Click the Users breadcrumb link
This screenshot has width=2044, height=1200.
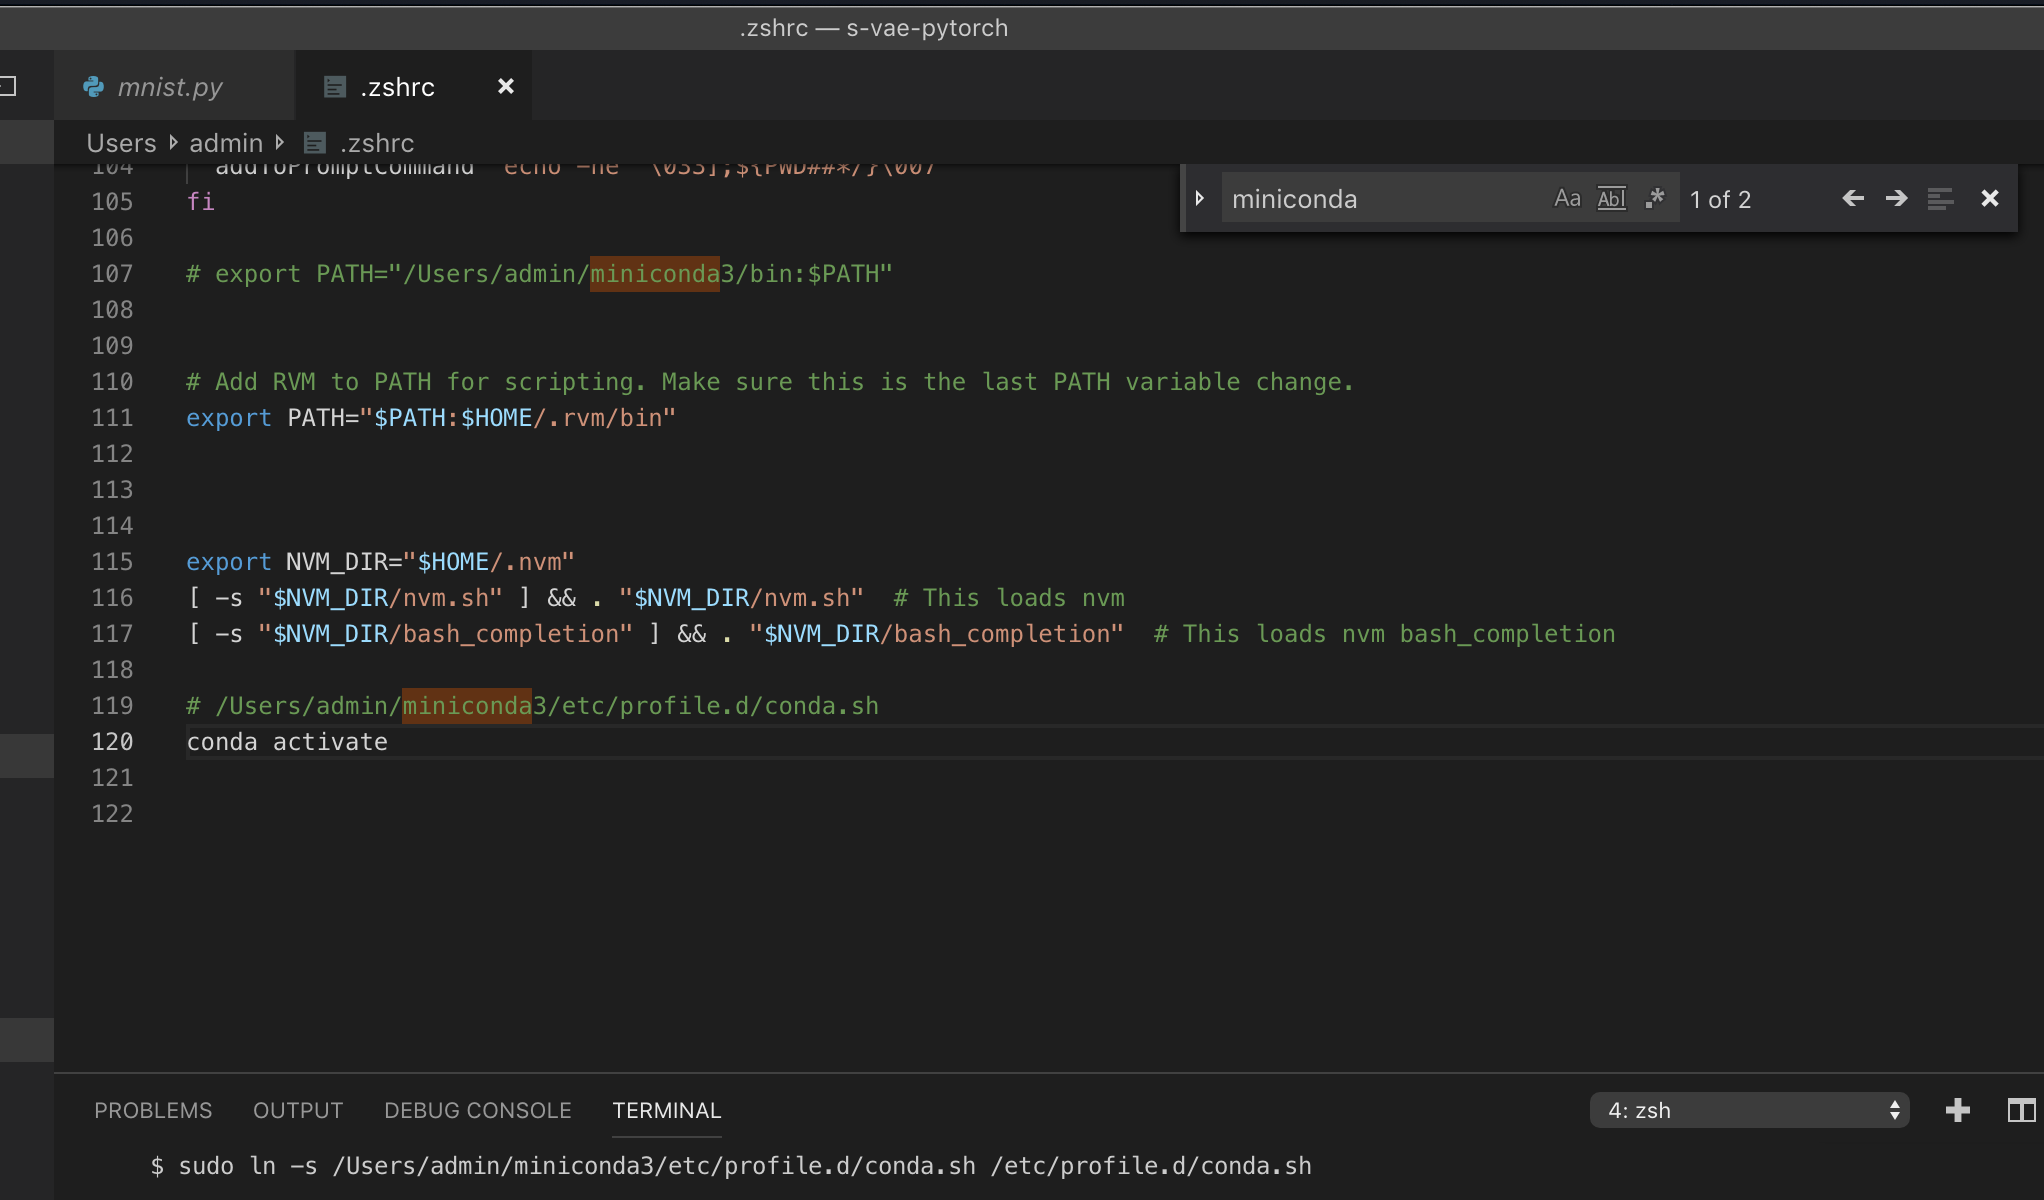pos(120,142)
